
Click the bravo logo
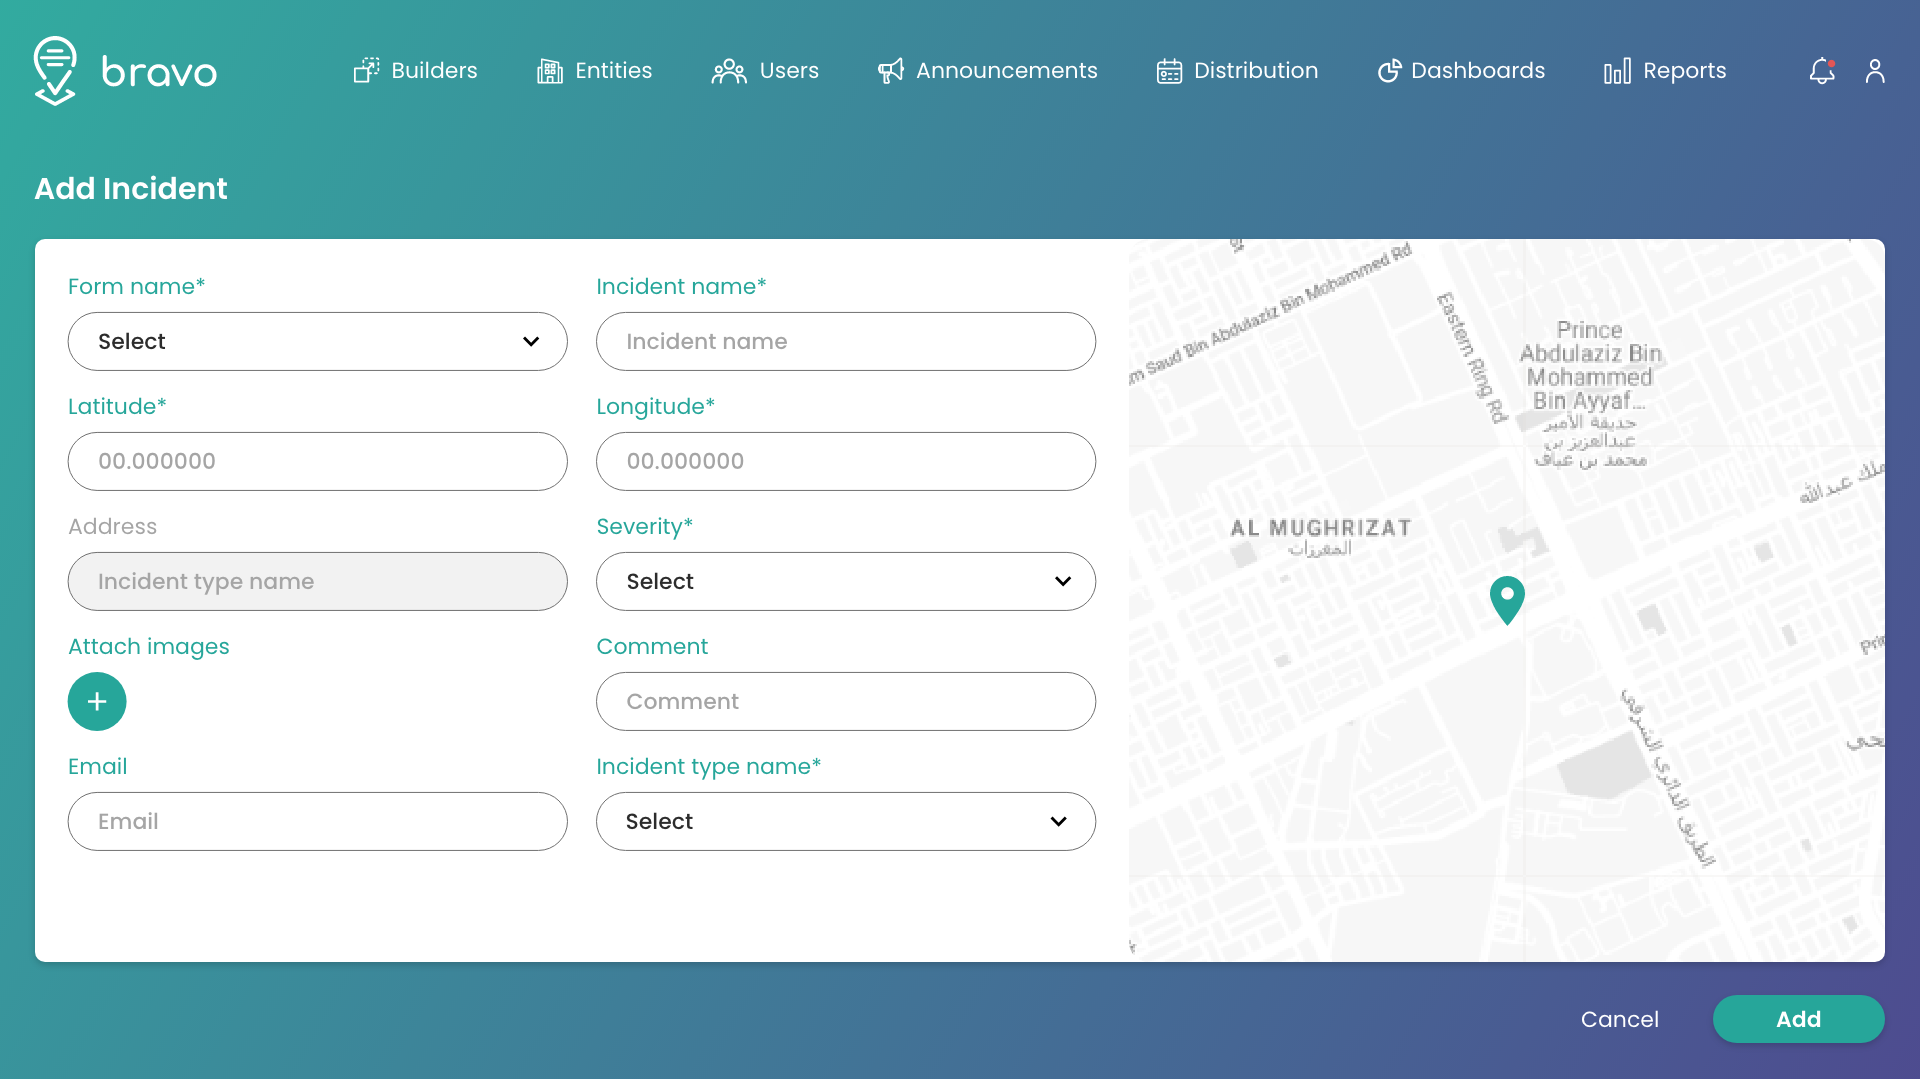pyautogui.click(x=125, y=70)
